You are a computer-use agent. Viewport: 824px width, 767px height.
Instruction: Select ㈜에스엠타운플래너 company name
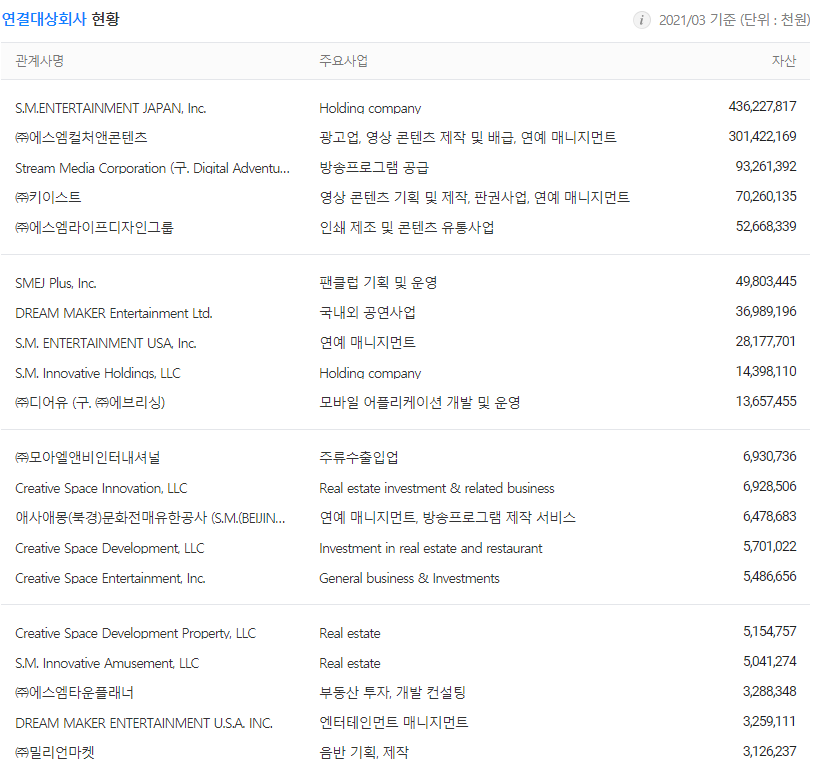click(74, 692)
